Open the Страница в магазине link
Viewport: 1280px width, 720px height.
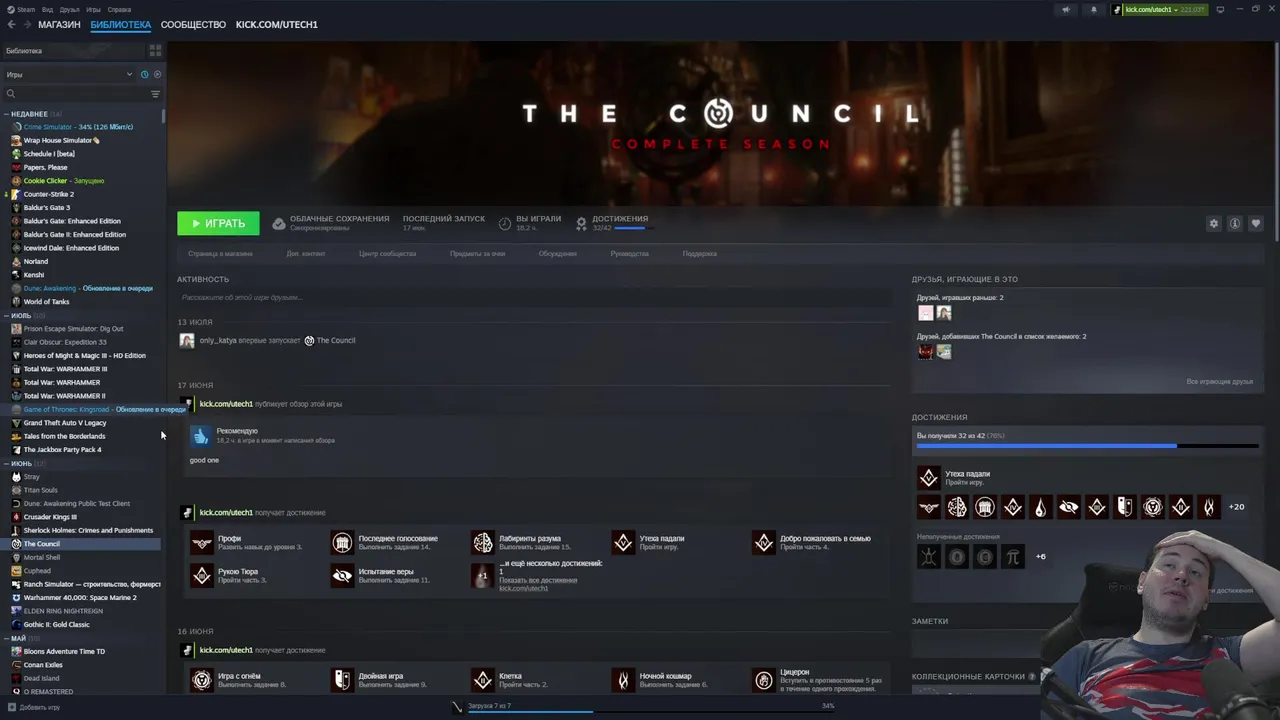tap(220, 253)
